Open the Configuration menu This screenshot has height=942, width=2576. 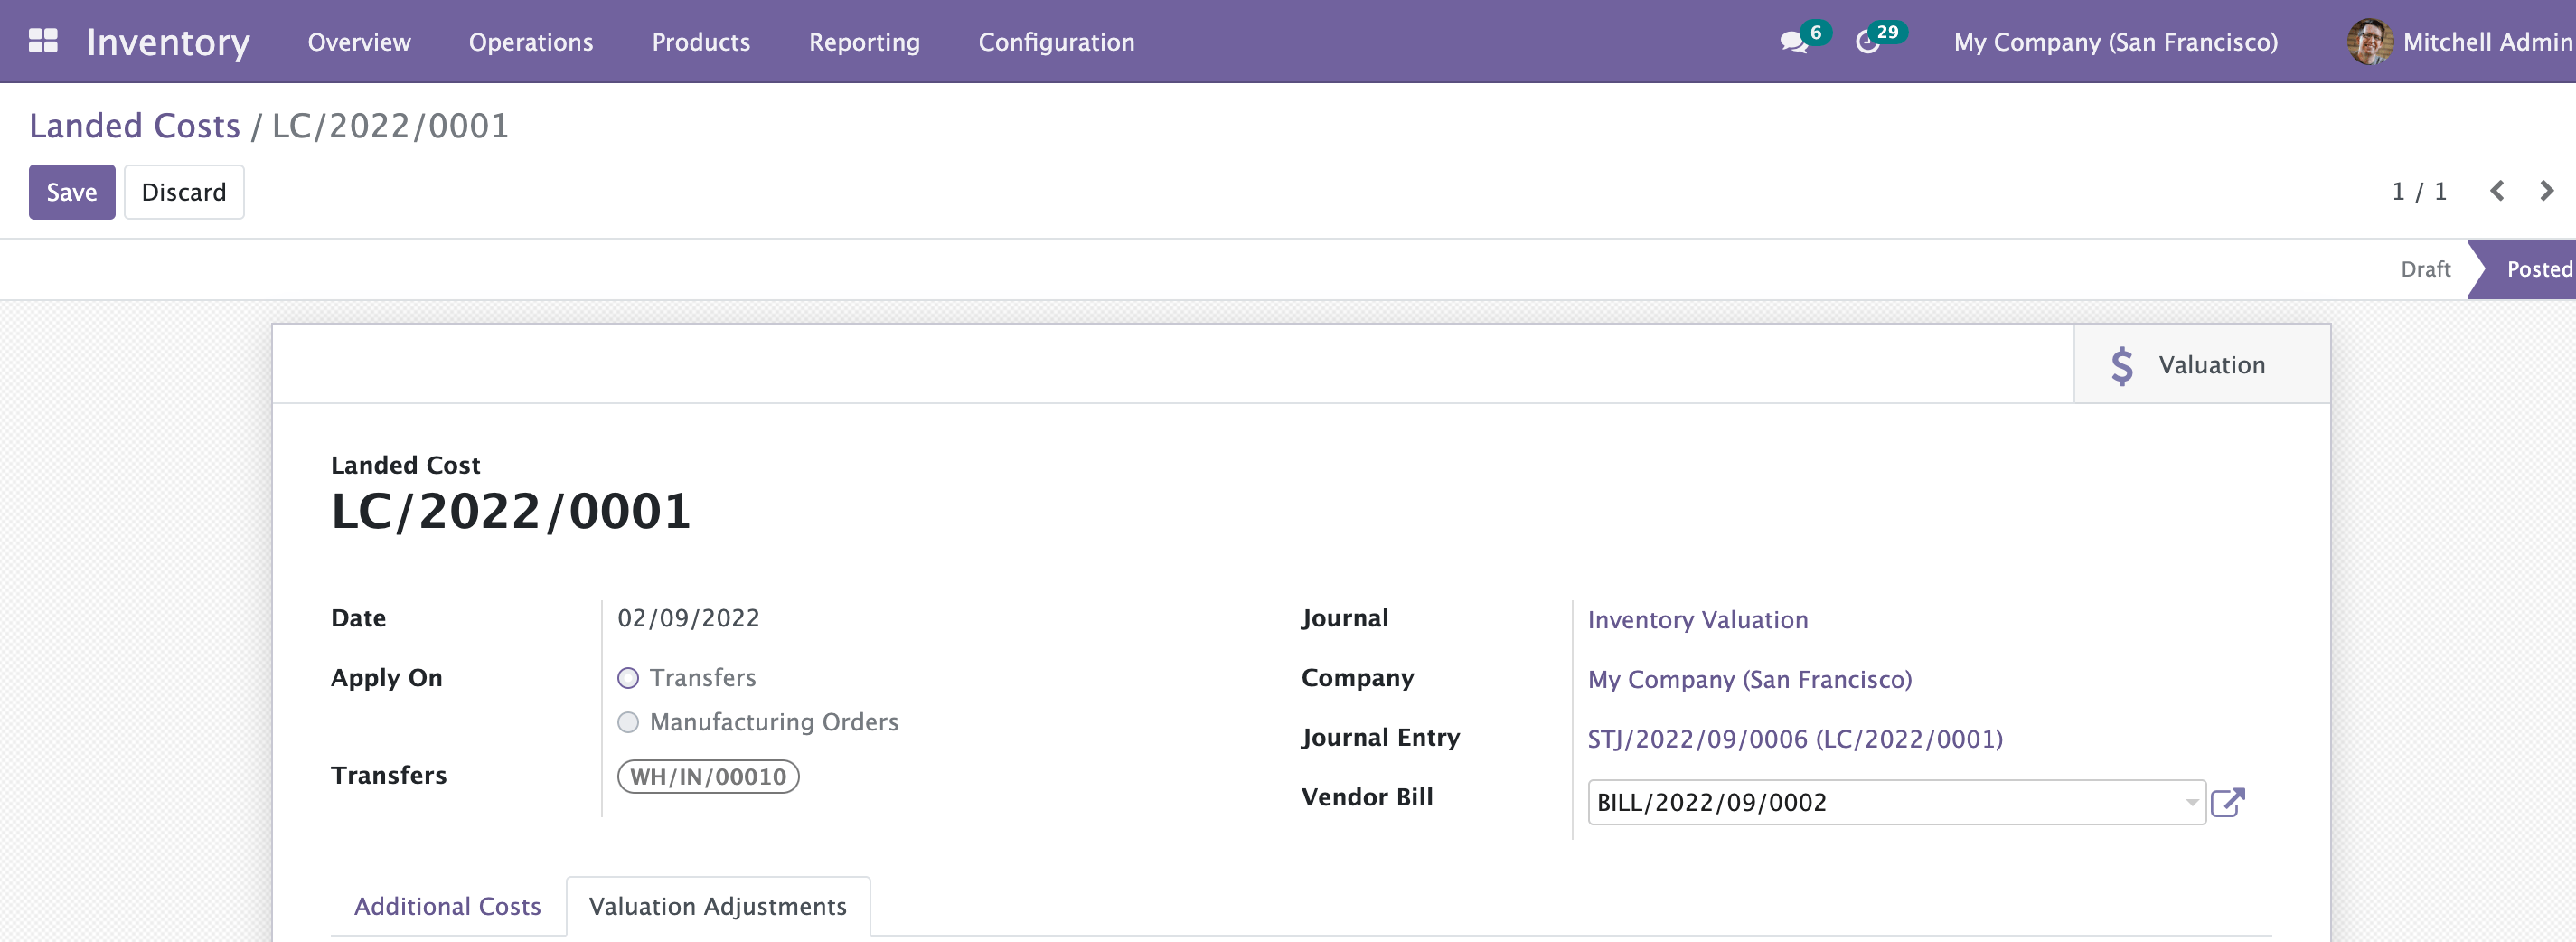point(1056,42)
